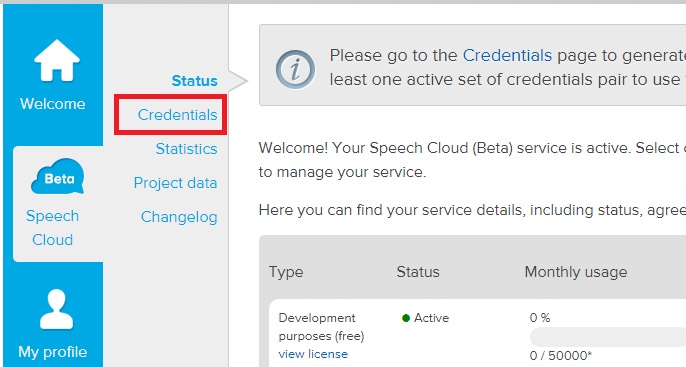Click the Welcome home icon
The image size is (686, 367).
[57, 60]
